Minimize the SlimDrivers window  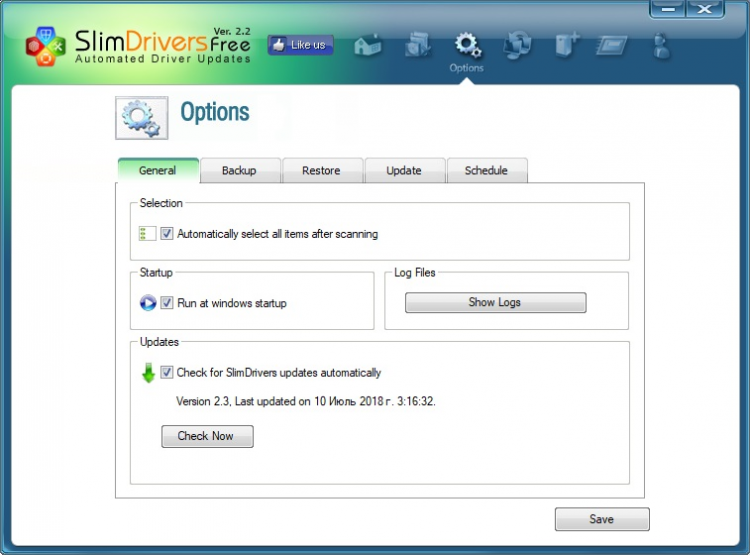(x=667, y=9)
